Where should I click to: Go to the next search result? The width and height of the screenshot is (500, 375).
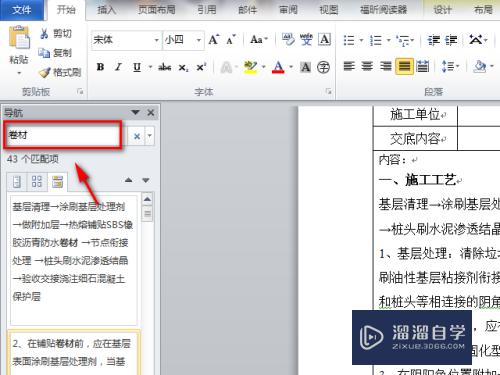click(x=146, y=180)
